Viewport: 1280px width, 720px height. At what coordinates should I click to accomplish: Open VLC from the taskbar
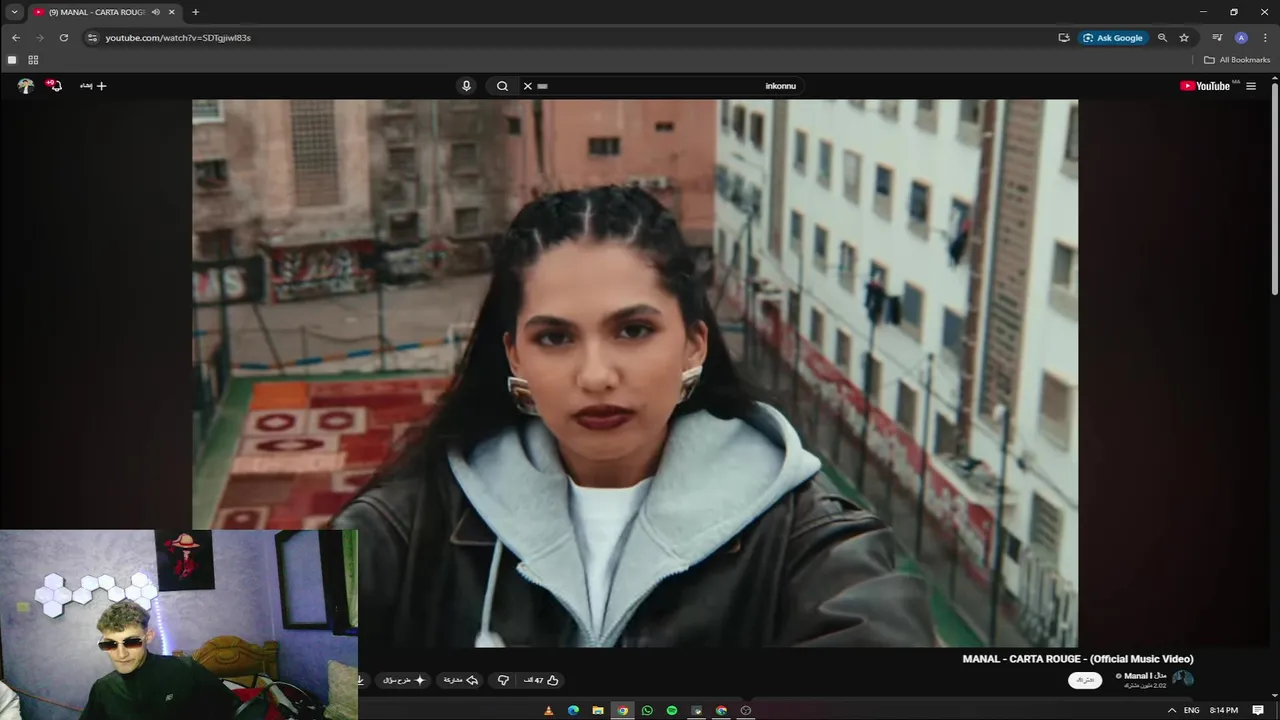click(x=548, y=710)
